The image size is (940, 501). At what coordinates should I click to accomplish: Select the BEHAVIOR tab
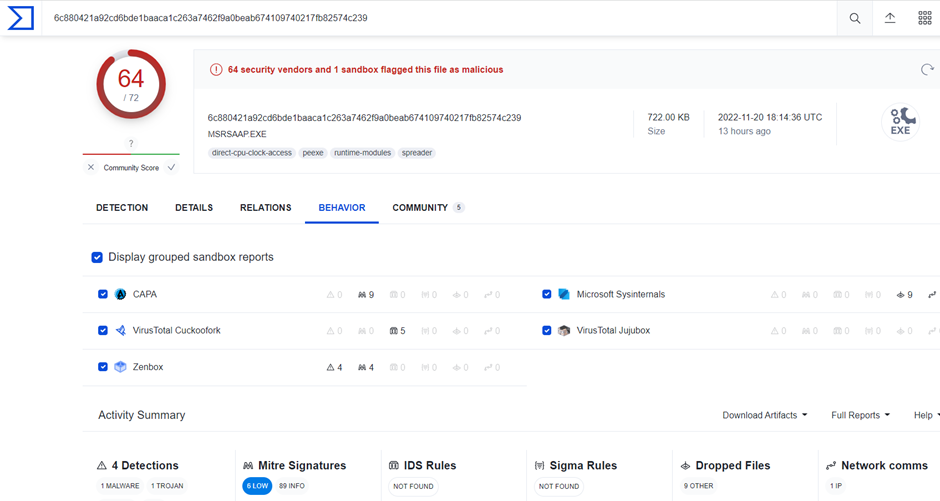coord(342,207)
